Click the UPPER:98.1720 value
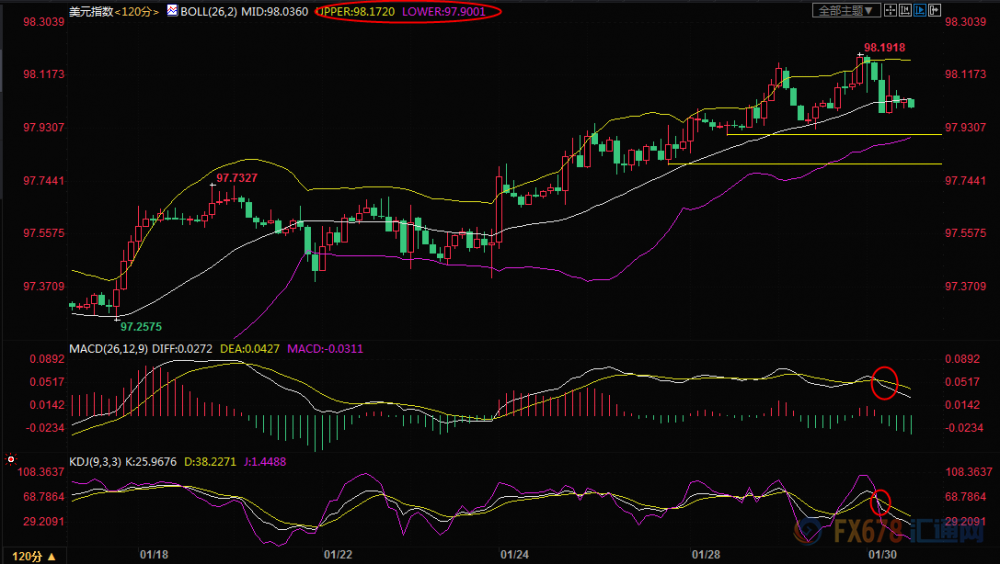 (356, 11)
